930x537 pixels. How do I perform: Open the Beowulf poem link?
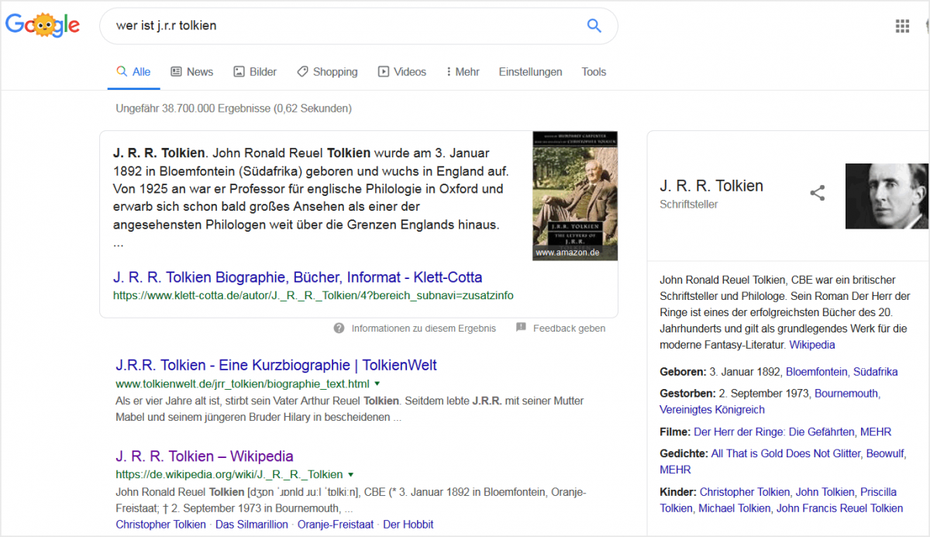(885, 453)
